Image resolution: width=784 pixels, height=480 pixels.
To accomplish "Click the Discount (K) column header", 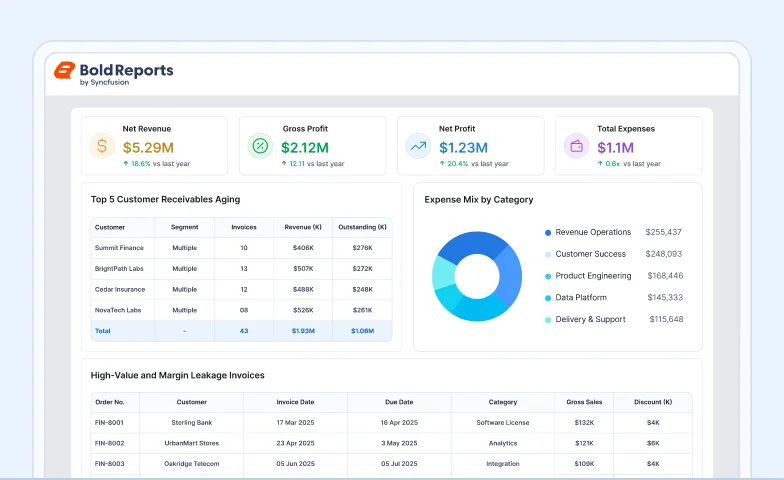I will pyautogui.click(x=653, y=402).
